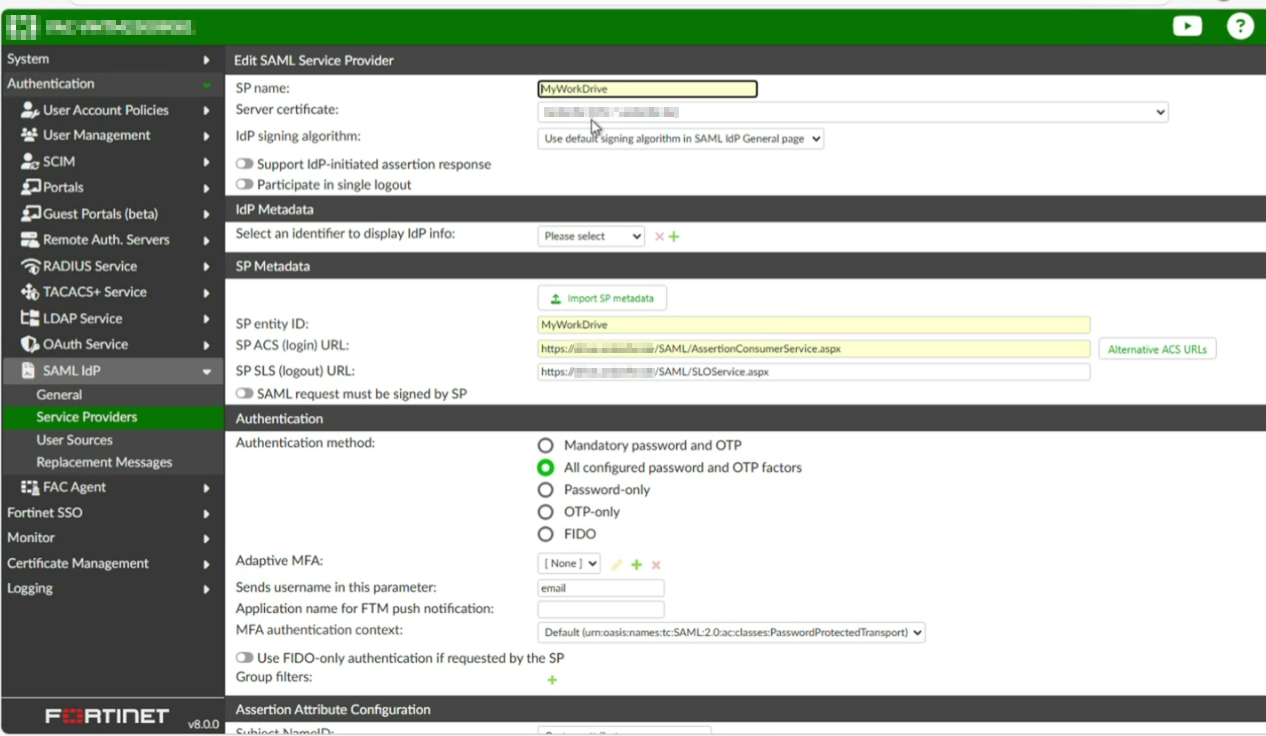Click inside the SP name input field
This screenshot has width=1266, height=736.
click(647, 88)
